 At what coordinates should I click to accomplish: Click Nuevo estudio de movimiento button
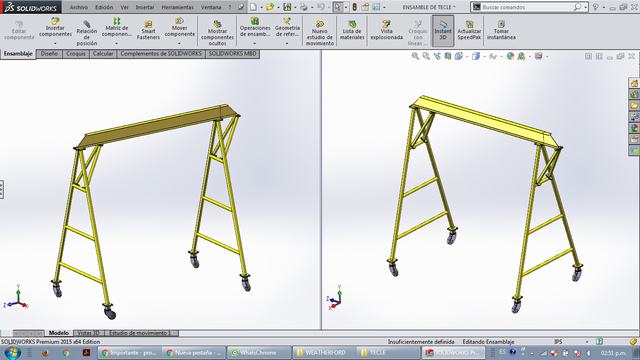pyautogui.click(x=320, y=32)
